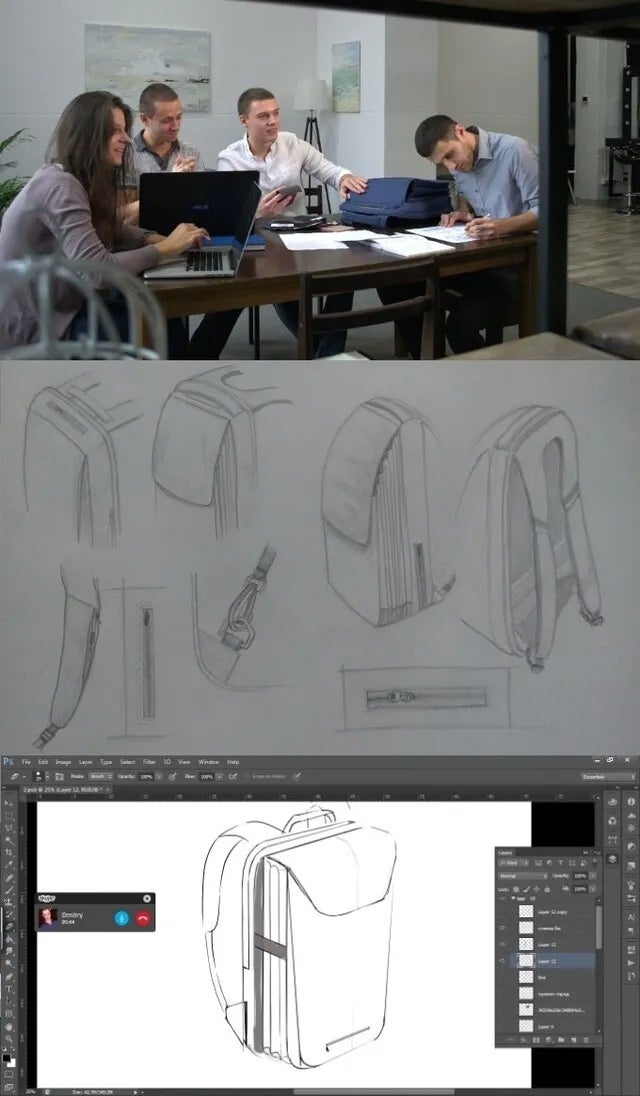Click the foreground color swatch
Image resolution: width=640 pixels, height=1096 pixels.
pyautogui.click(x=6, y=1057)
